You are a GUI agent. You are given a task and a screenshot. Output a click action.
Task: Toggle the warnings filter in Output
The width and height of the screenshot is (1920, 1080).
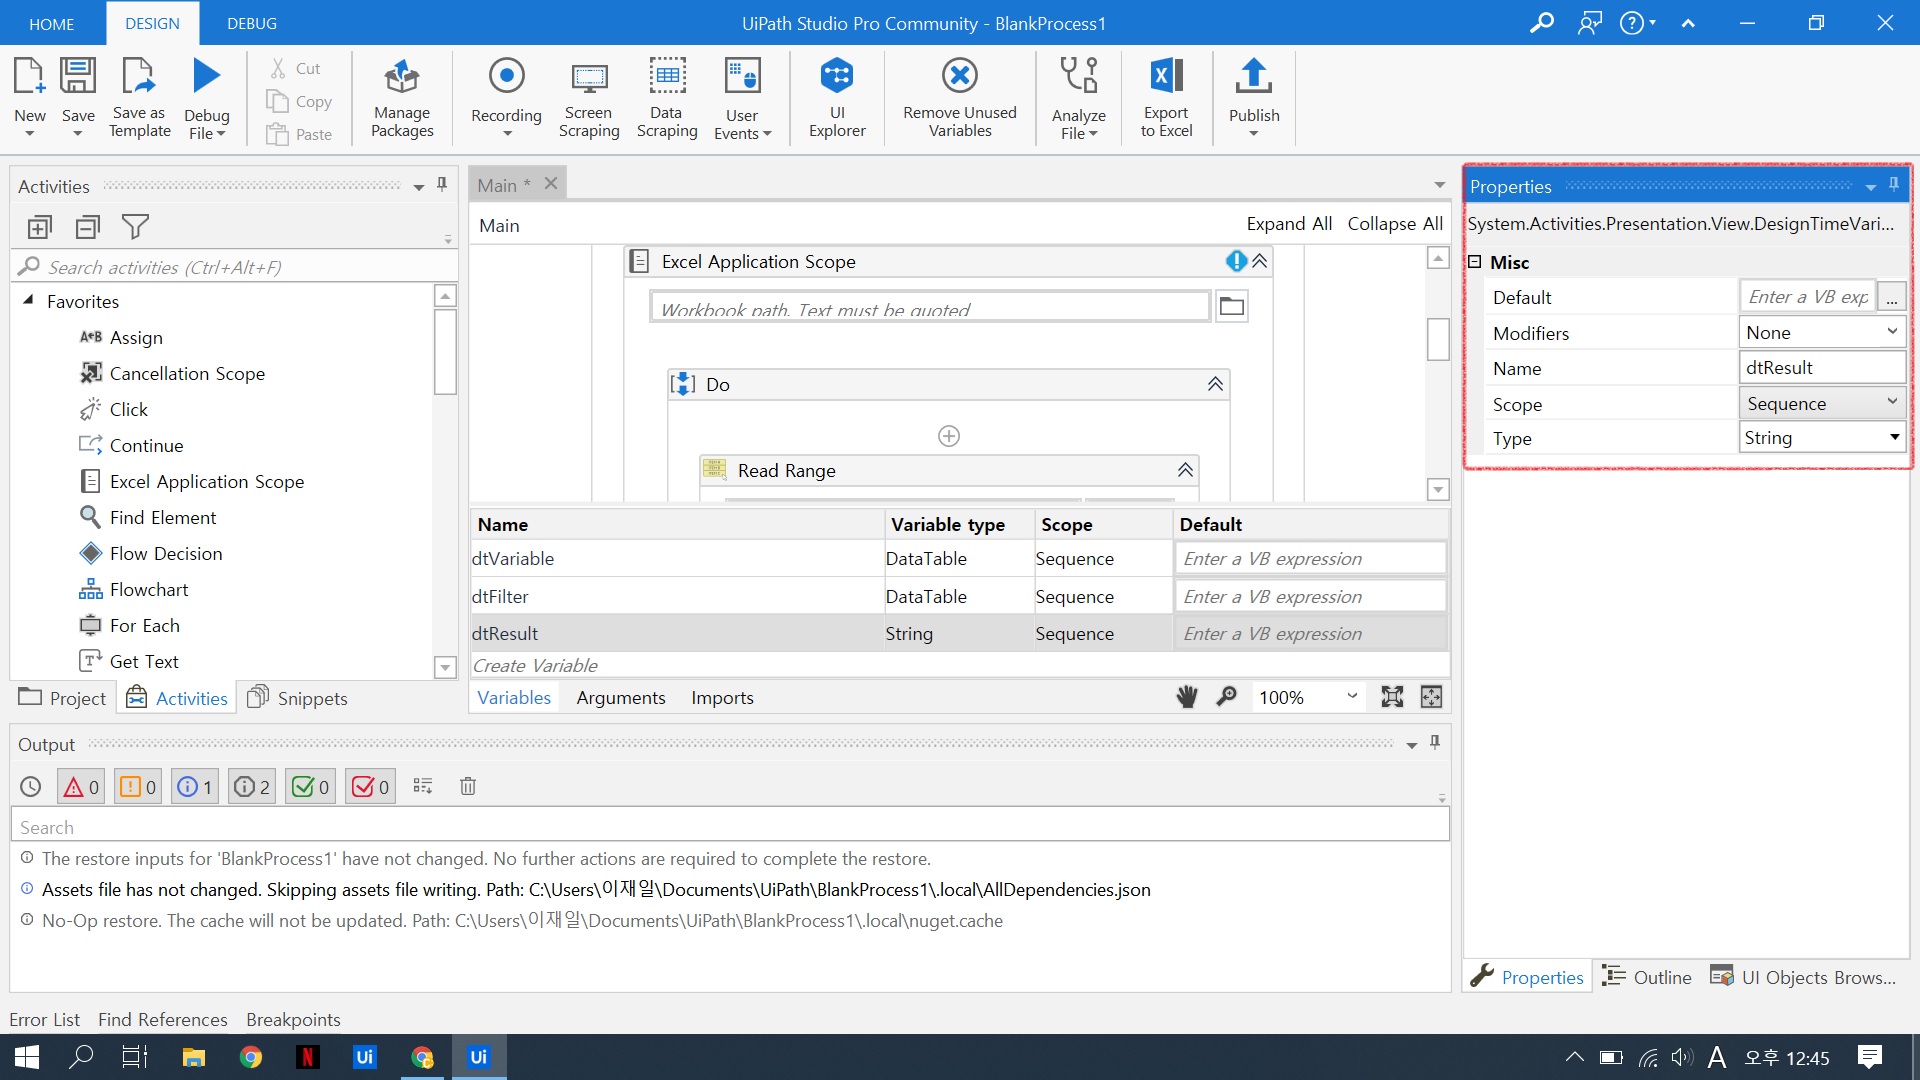coord(138,787)
